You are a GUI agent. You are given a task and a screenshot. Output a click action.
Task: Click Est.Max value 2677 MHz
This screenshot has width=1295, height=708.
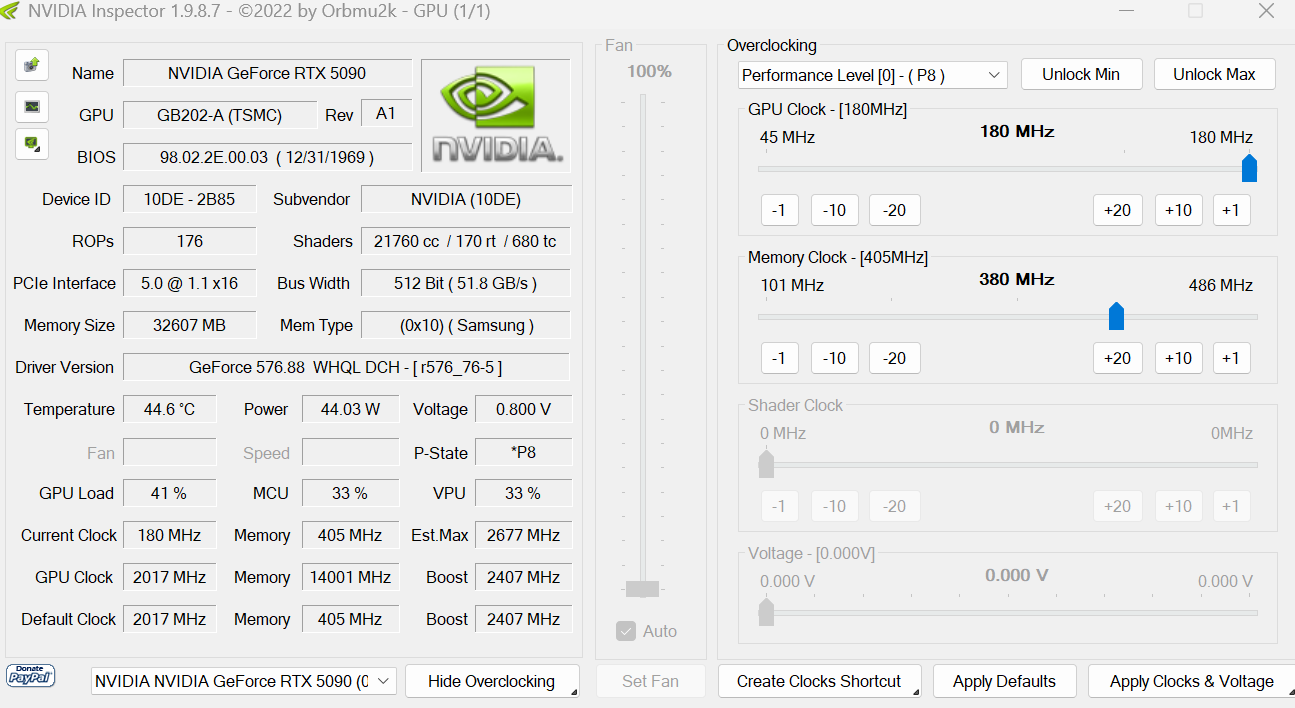click(523, 535)
